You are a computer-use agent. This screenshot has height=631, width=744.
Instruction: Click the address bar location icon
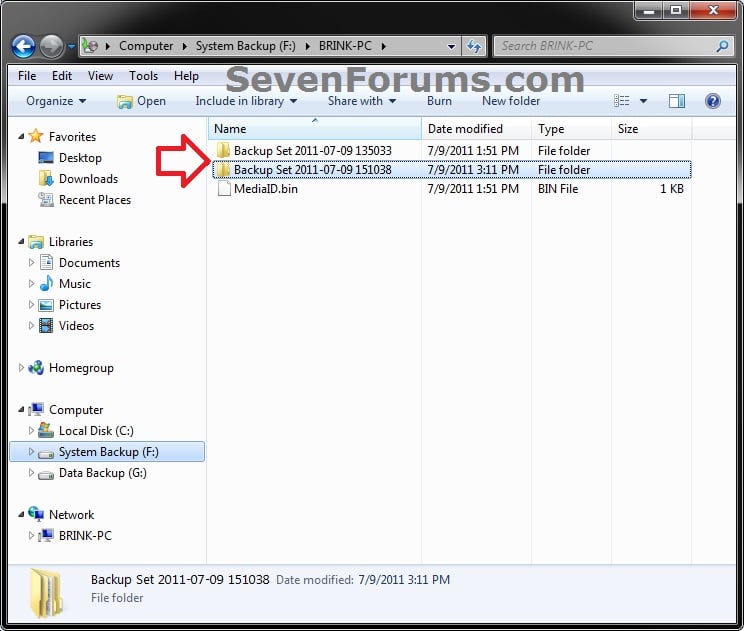(x=90, y=46)
